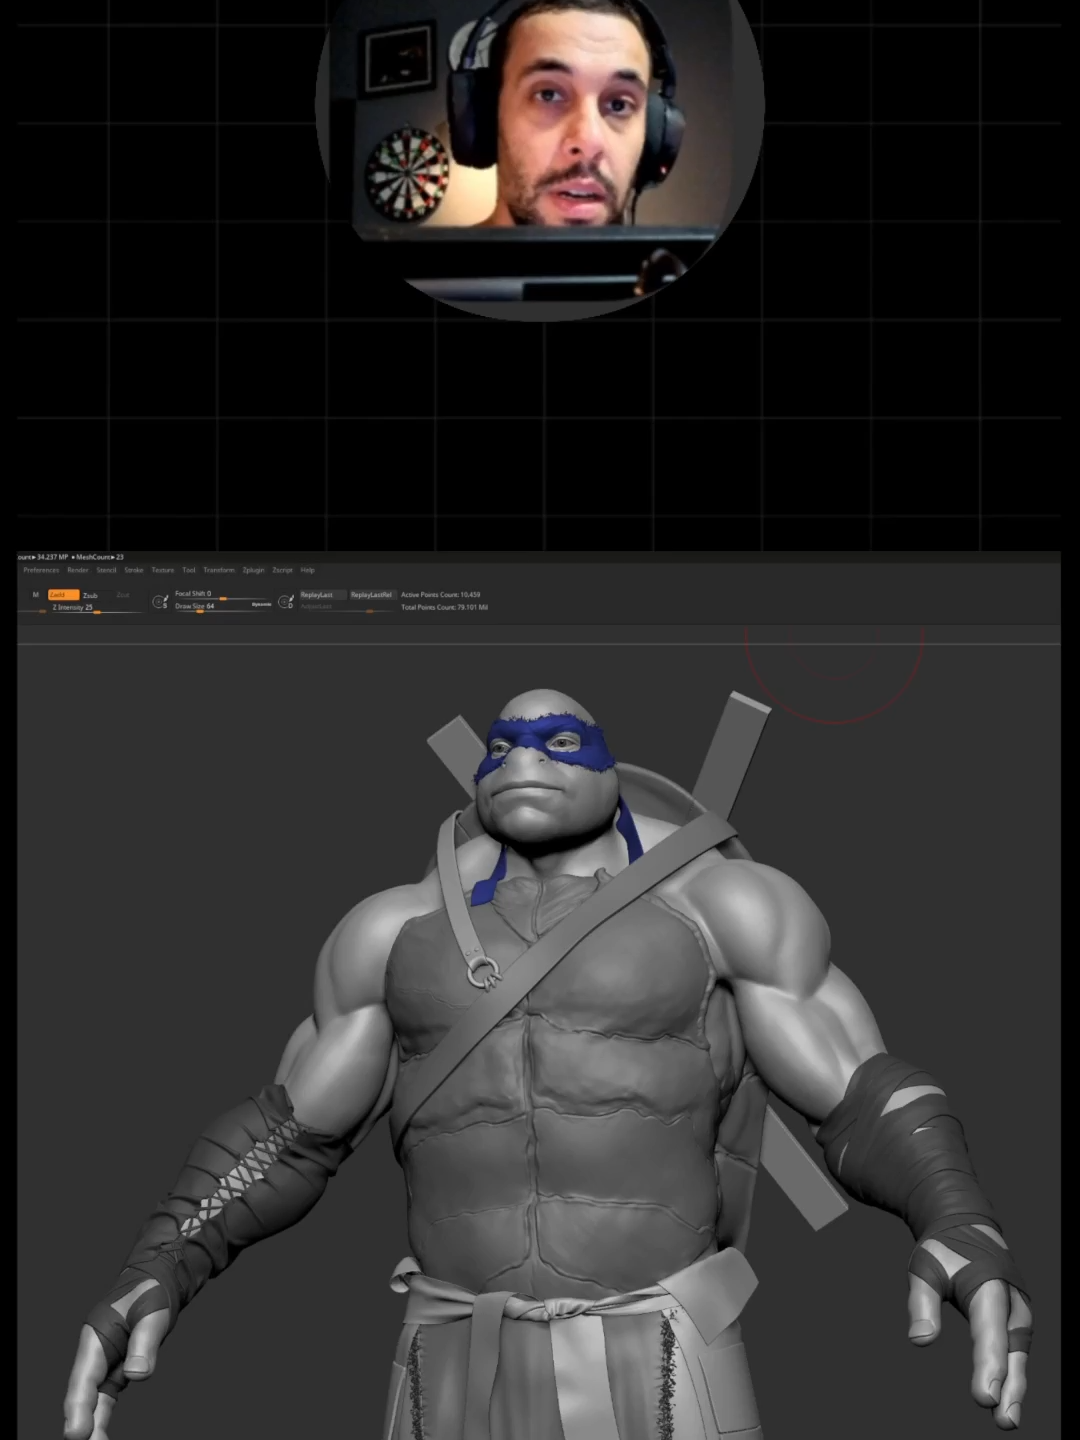Adjust the Z Intensity slider

point(96,608)
